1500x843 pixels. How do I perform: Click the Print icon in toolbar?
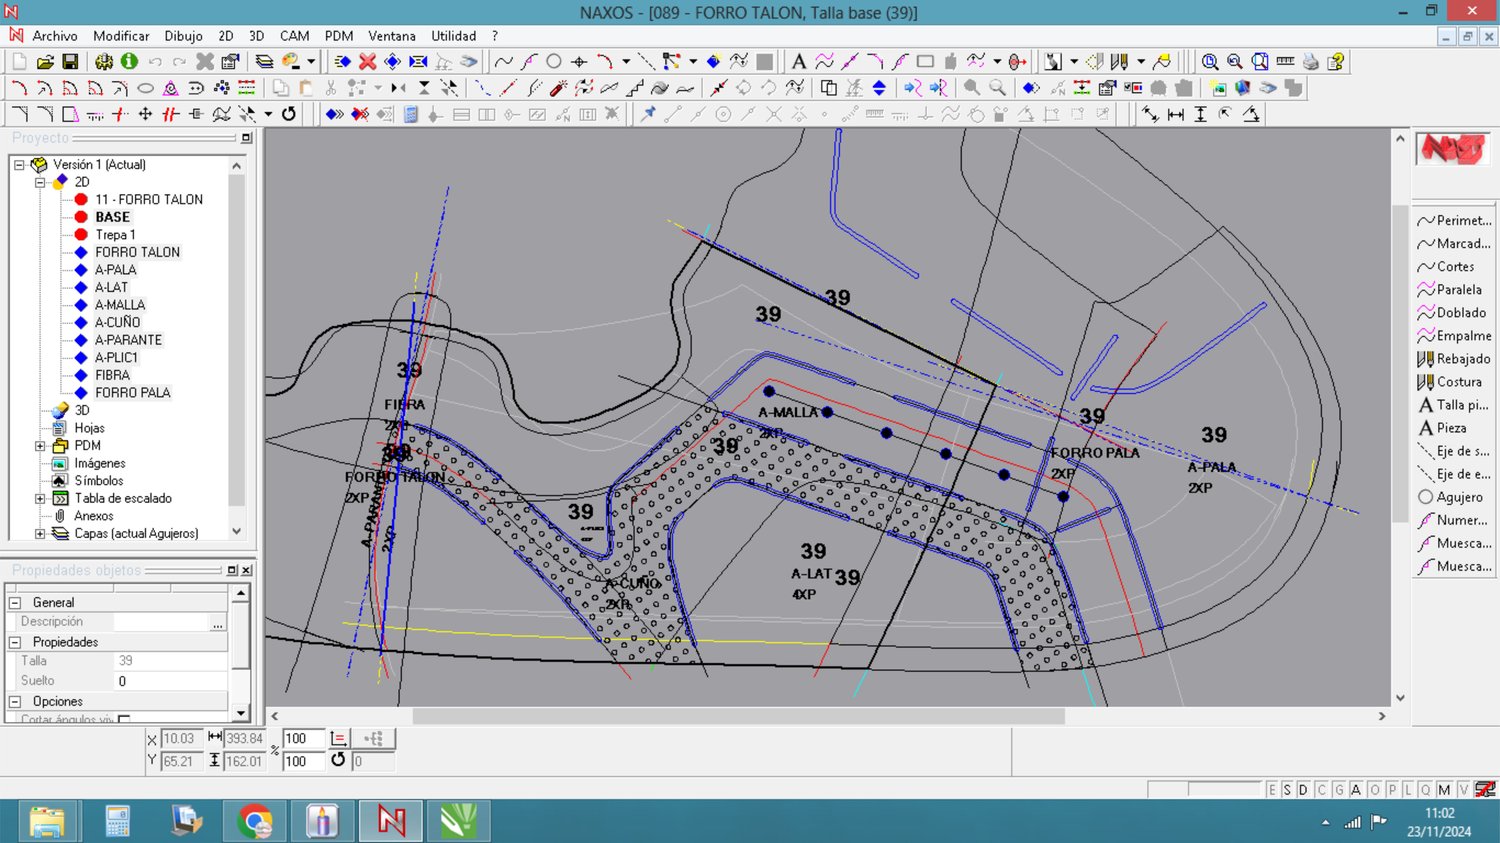pos(1310,62)
